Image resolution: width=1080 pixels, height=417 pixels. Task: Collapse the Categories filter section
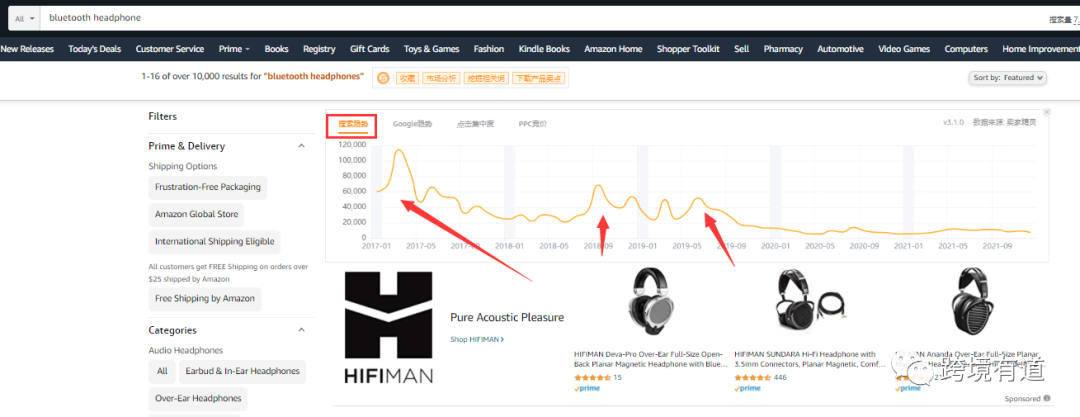pos(301,330)
